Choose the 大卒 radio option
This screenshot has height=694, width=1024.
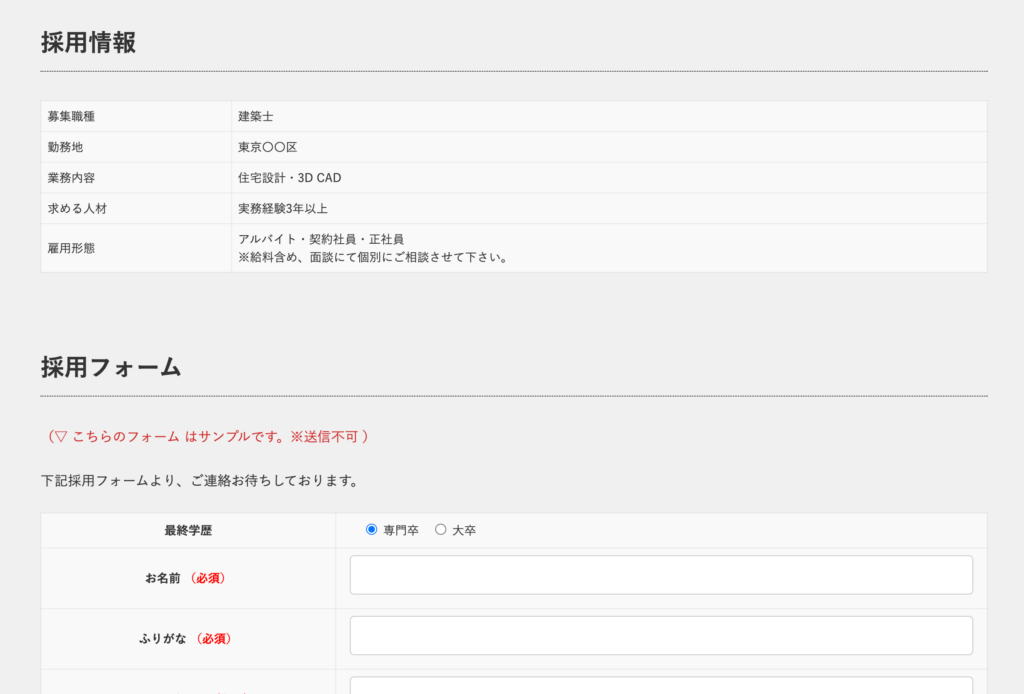(441, 530)
